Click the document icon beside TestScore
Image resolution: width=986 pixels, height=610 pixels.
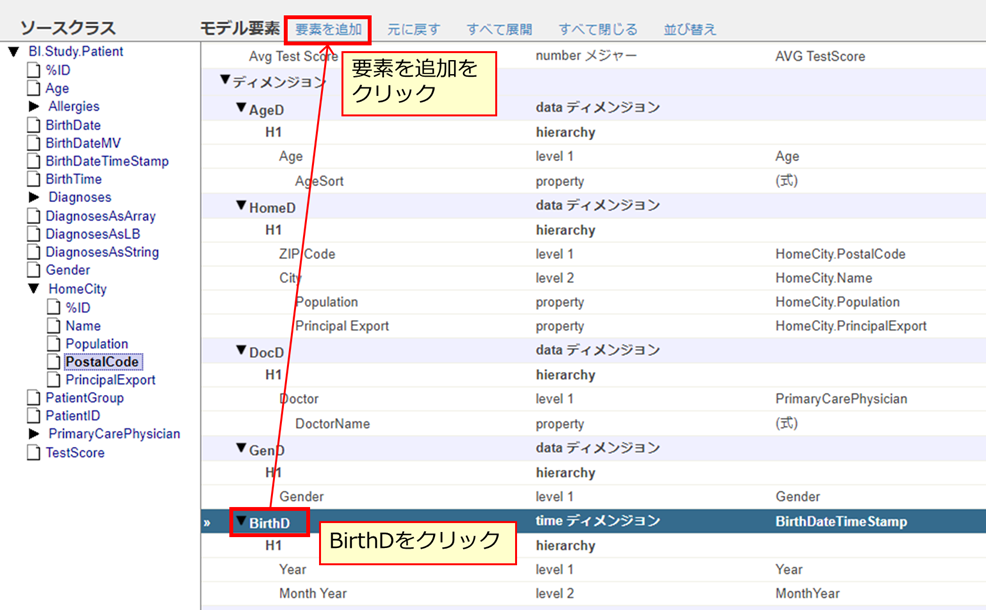(33, 453)
